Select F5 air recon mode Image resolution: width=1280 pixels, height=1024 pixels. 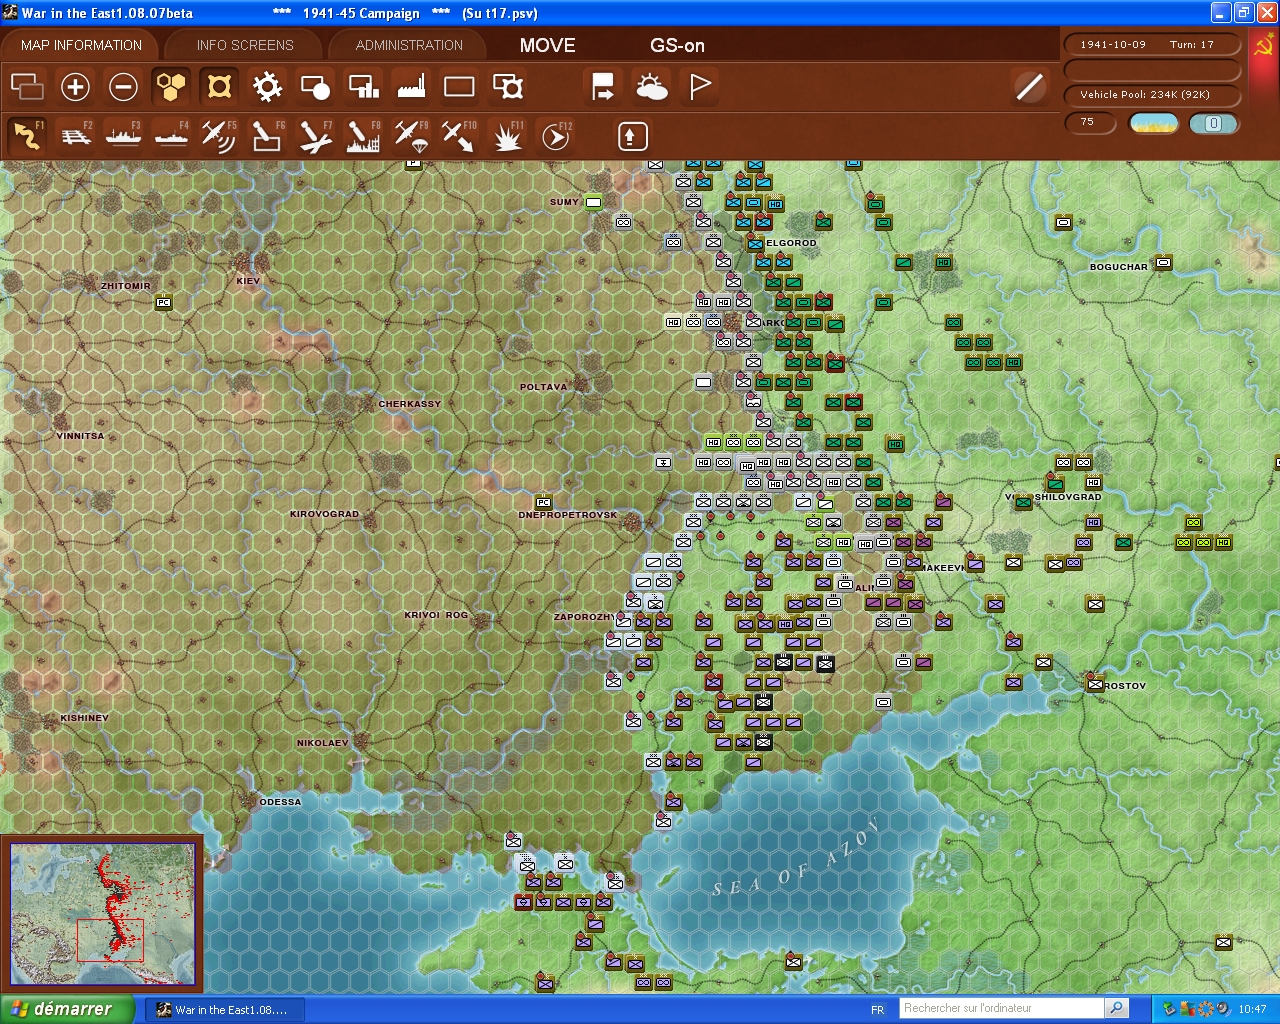tap(219, 135)
